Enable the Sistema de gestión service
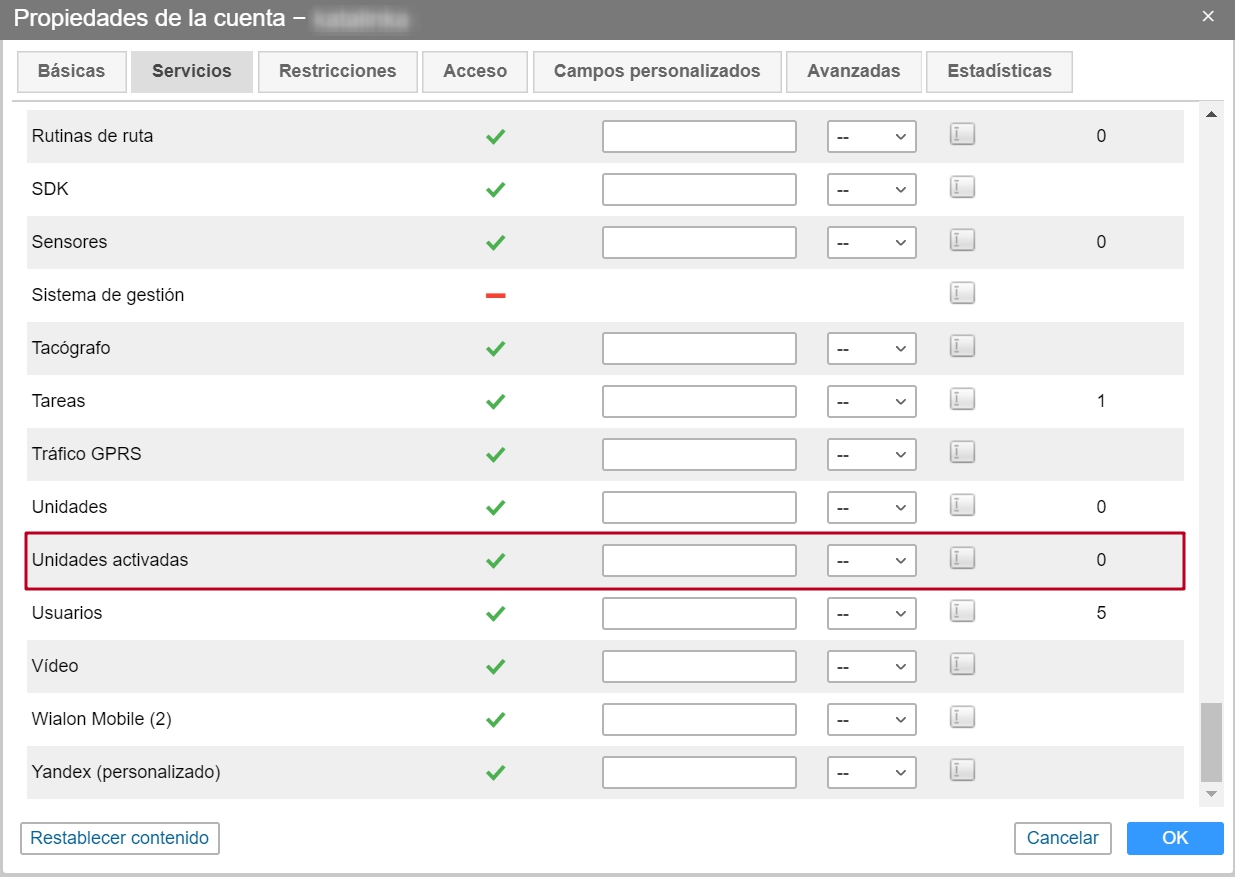The image size is (1235, 877). [495, 293]
